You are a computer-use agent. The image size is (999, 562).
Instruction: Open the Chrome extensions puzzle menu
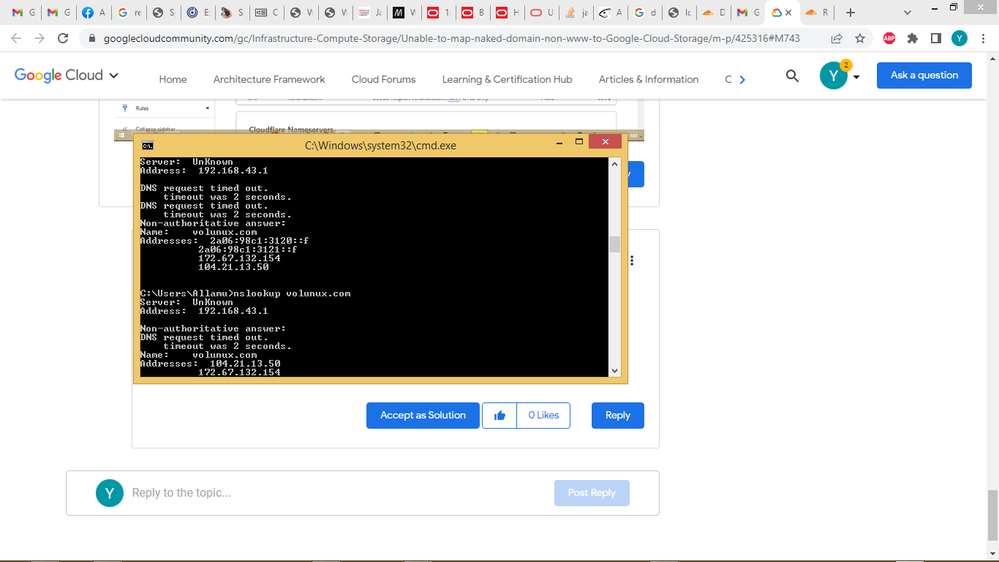pos(912,38)
